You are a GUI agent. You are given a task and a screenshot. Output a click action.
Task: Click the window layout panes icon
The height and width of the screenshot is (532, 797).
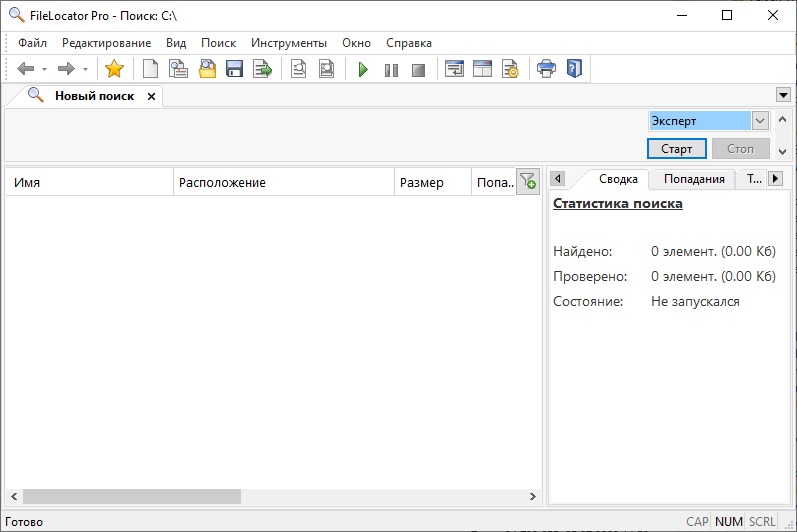[482, 69]
